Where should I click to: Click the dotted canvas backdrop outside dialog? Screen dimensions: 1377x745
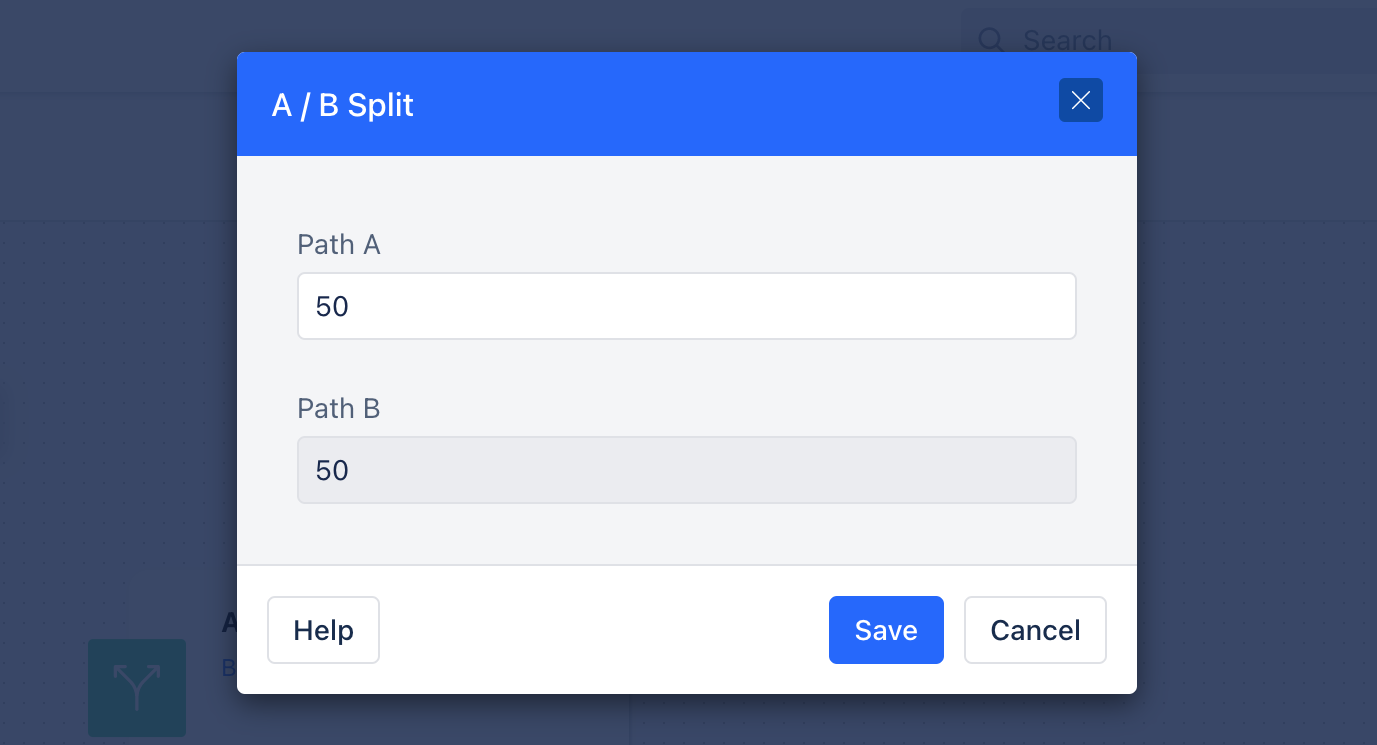pyautogui.click(x=120, y=400)
